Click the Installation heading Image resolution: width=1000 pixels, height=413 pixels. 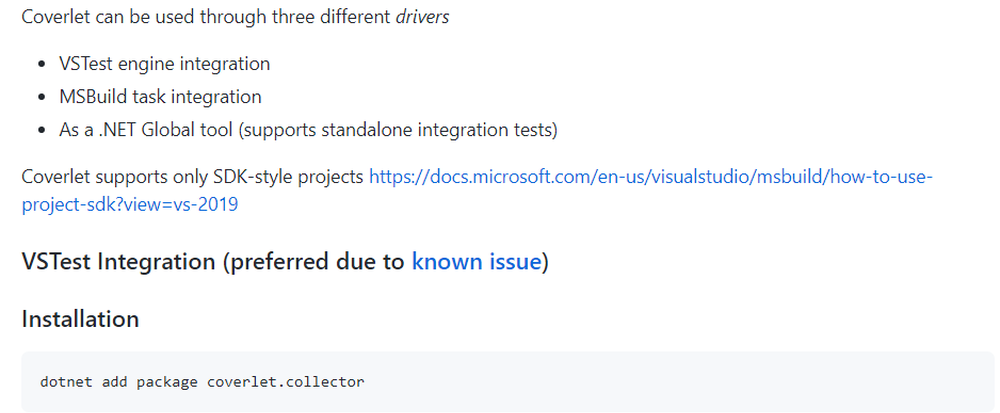(80, 319)
